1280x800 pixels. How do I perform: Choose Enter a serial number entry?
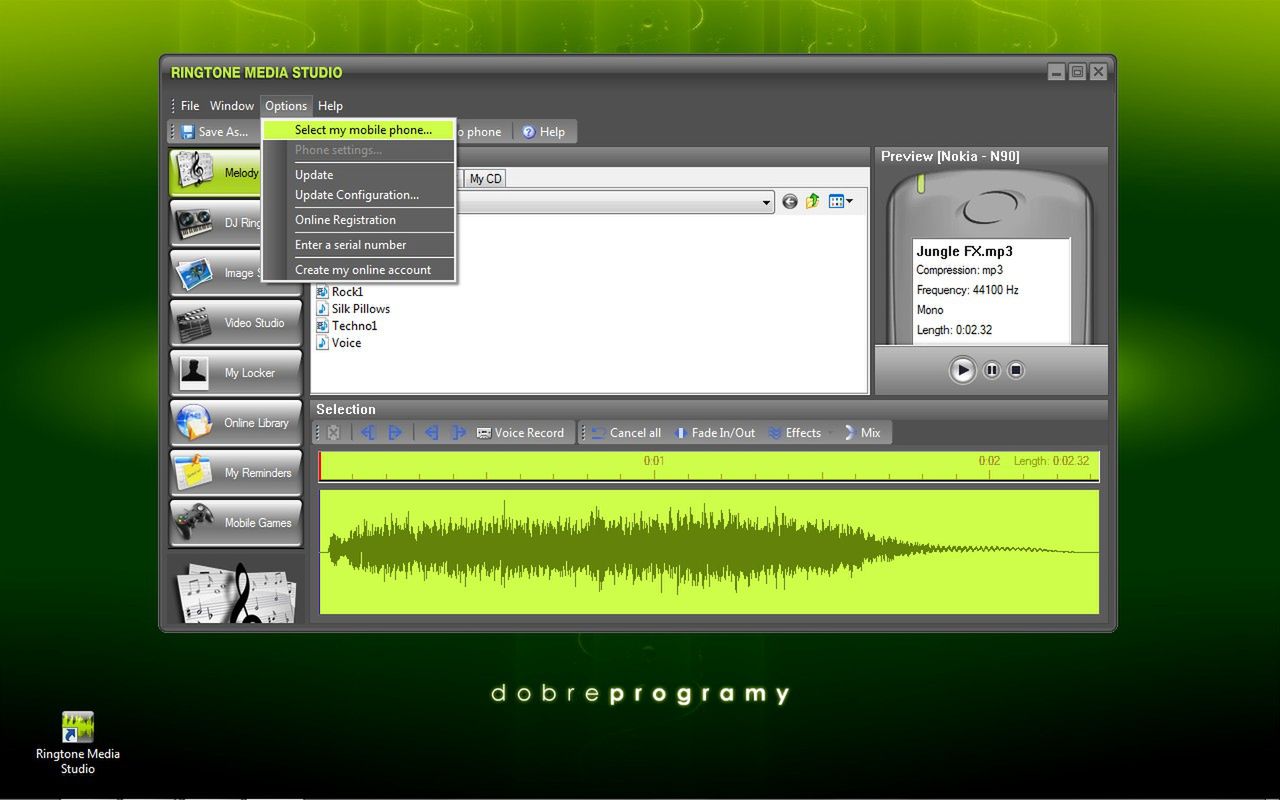(x=359, y=245)
